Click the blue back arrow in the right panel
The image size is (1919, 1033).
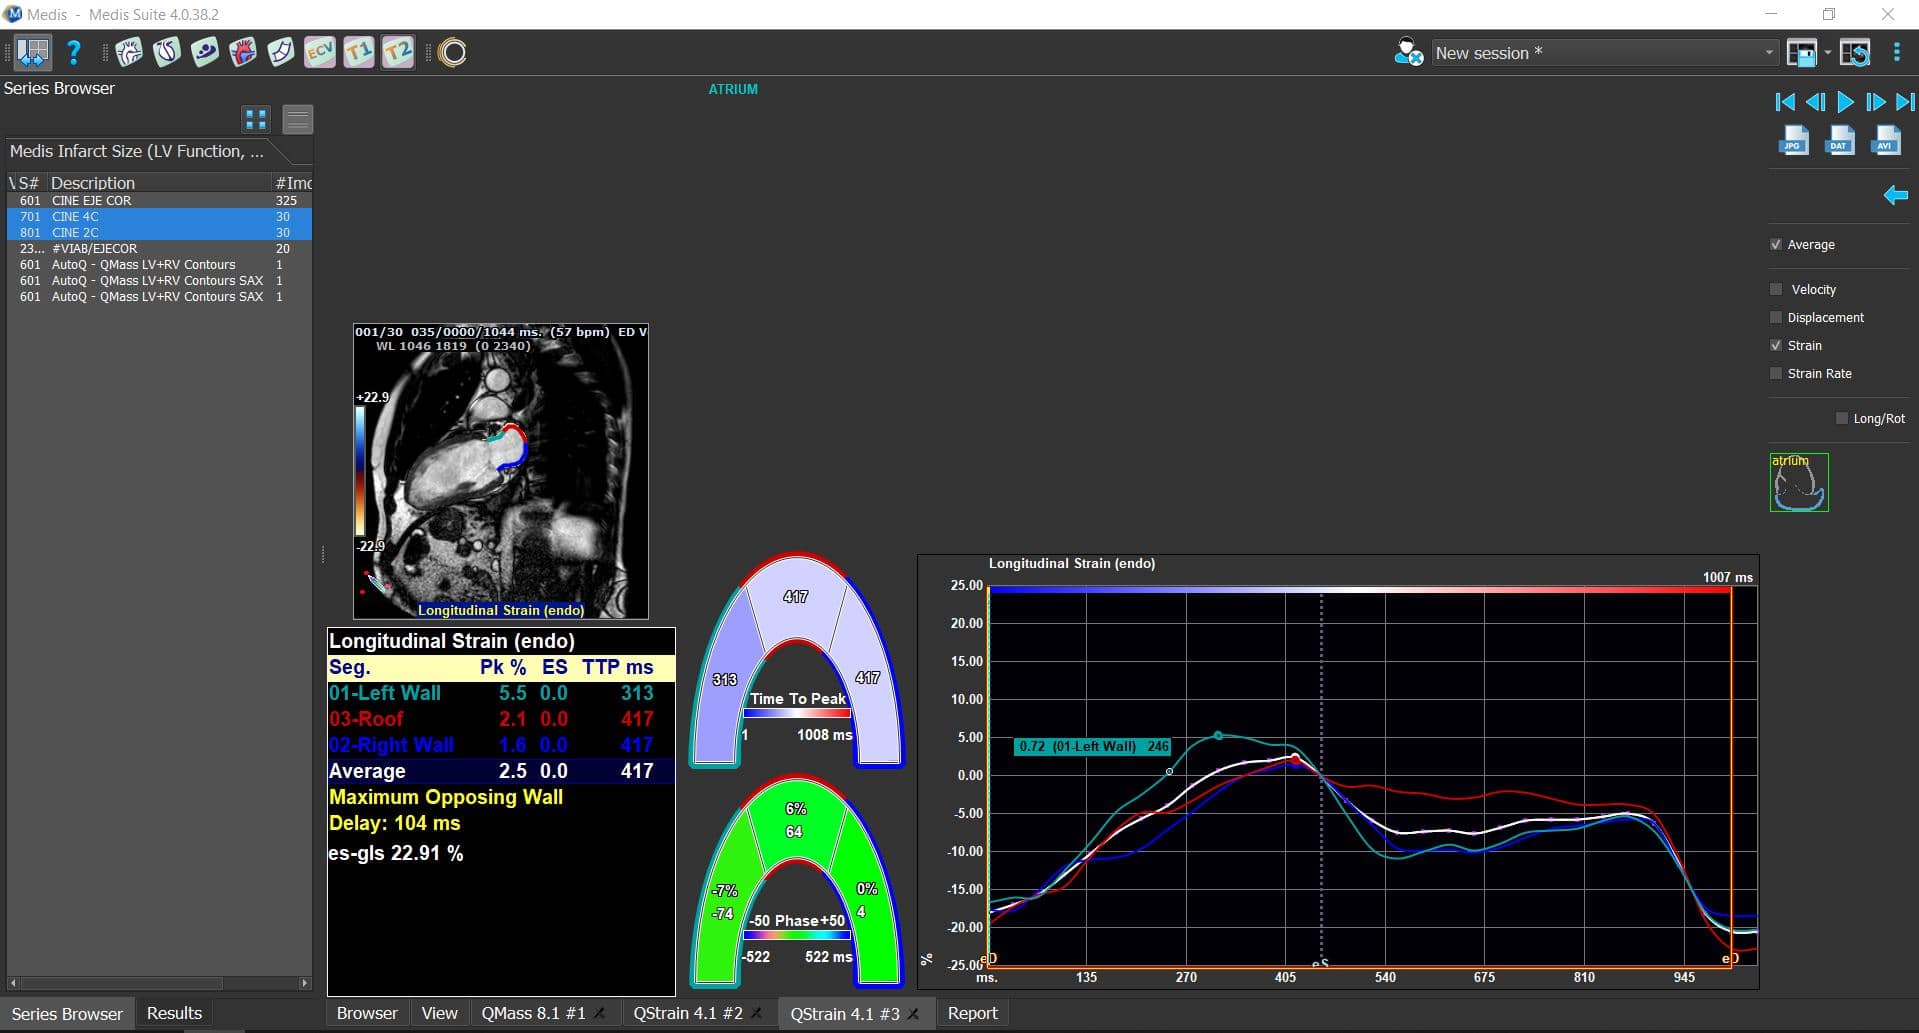[1896, 195]
